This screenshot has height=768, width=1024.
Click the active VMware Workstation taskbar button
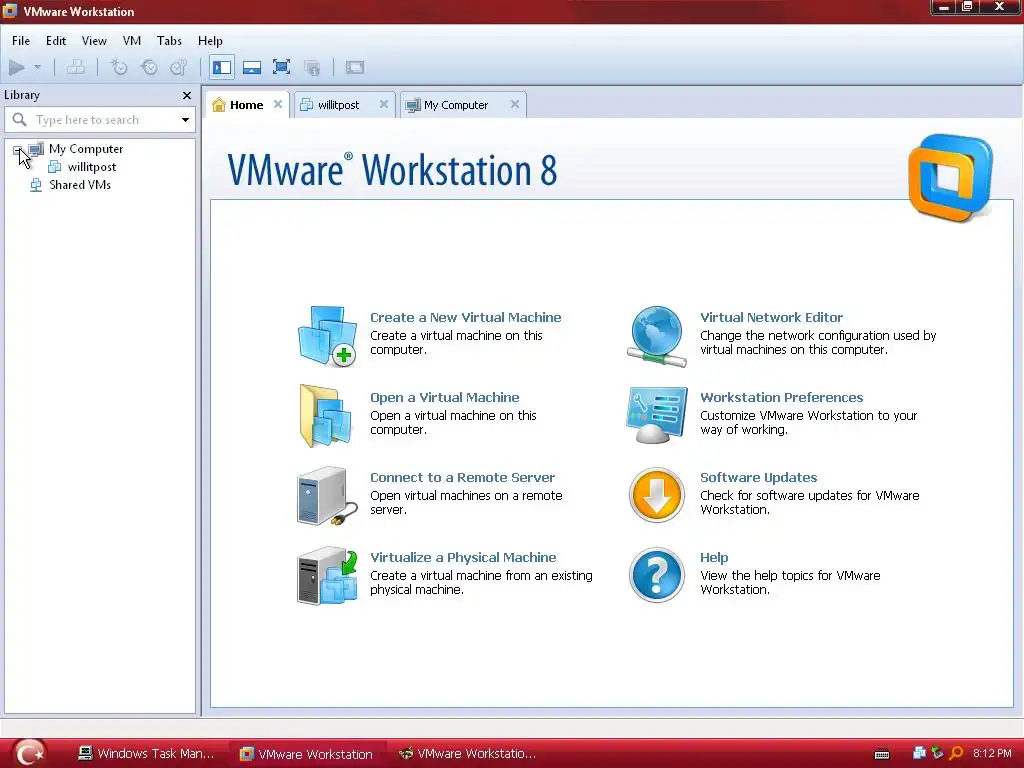pos(308,754)
